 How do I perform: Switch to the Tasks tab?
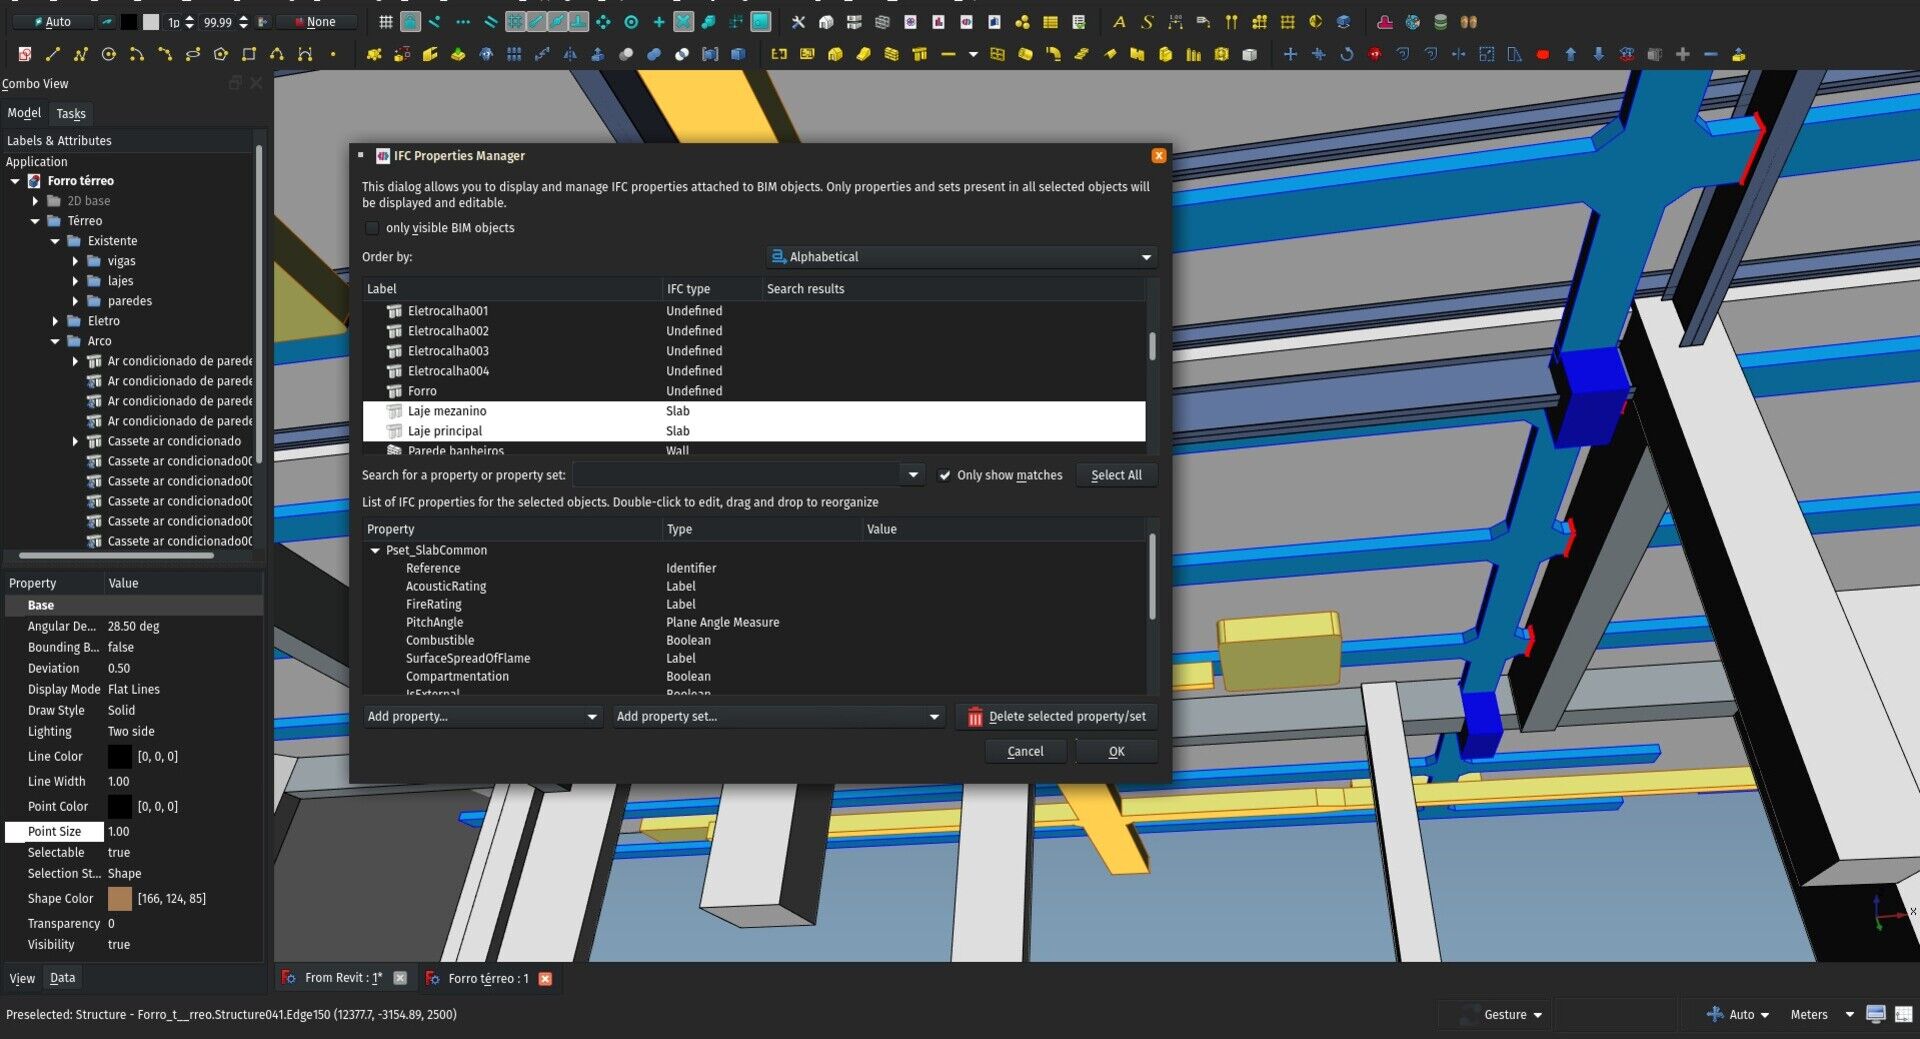(71, 113)
